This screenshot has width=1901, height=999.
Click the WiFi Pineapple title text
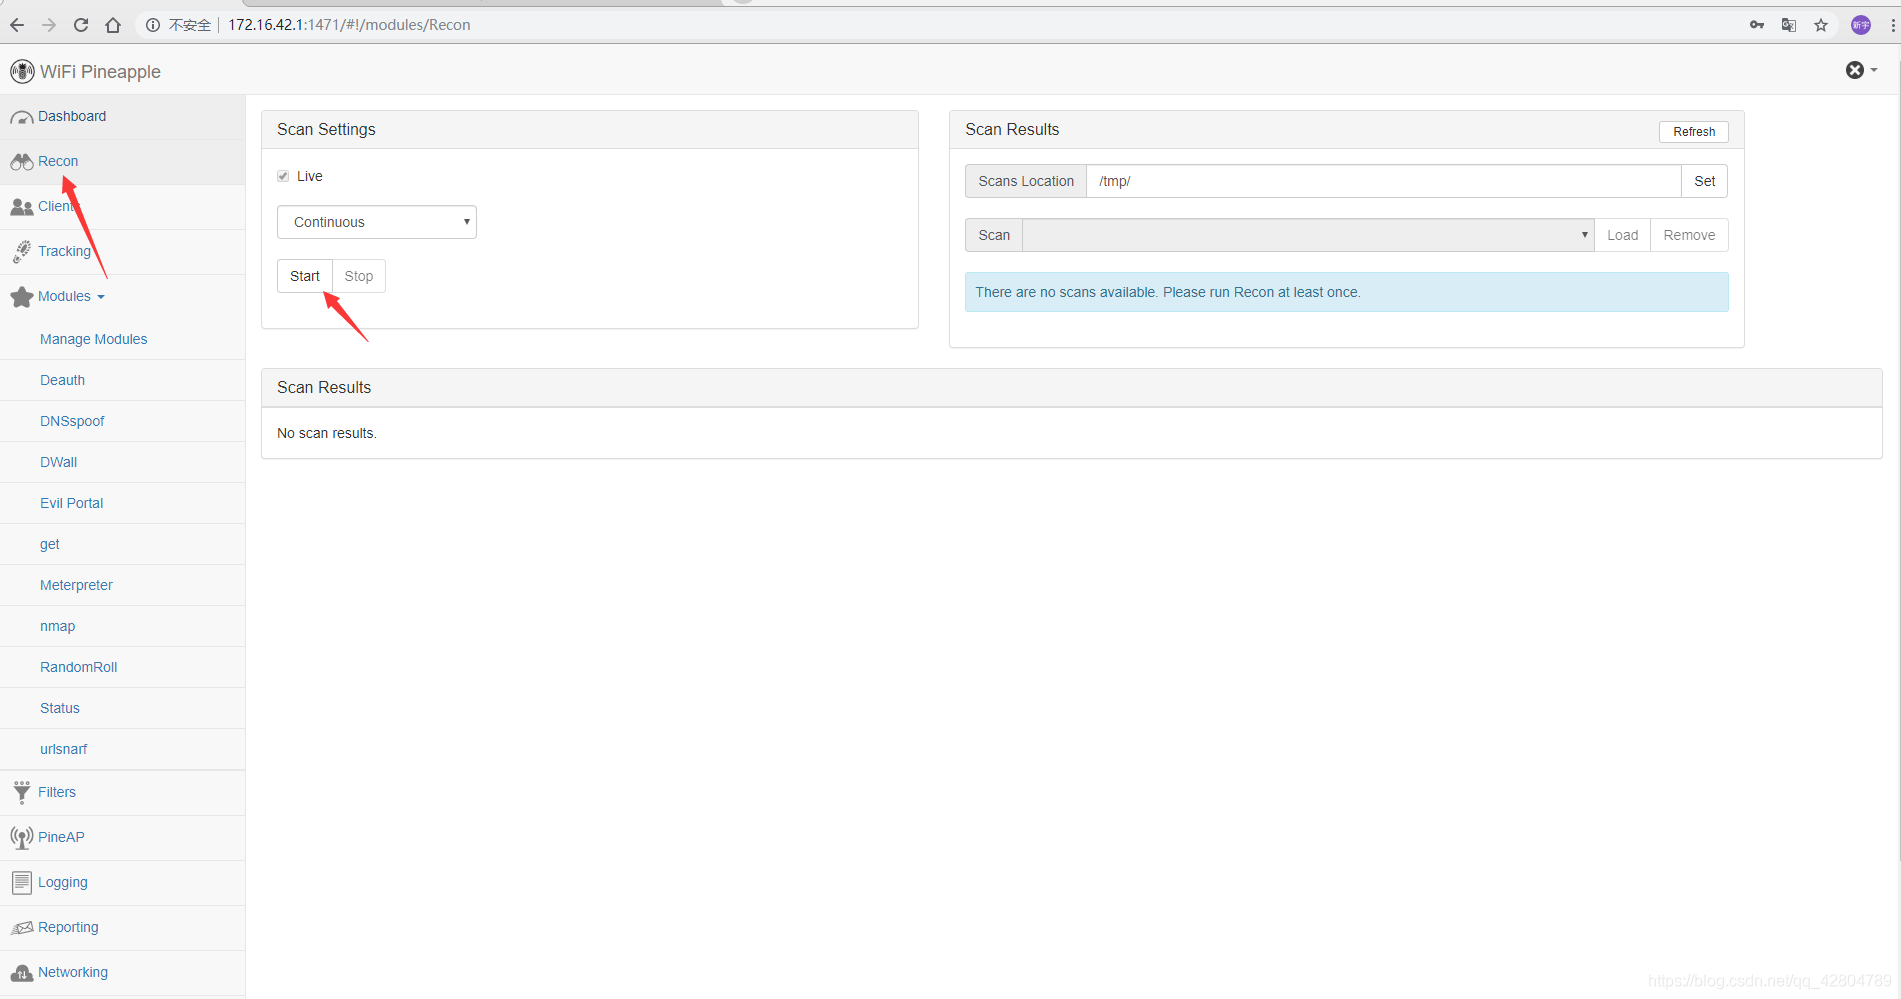100,72
